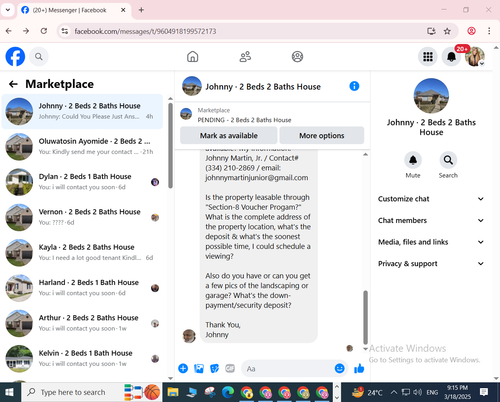
Task: Choose a GIF from the composer
Action: 230,368
